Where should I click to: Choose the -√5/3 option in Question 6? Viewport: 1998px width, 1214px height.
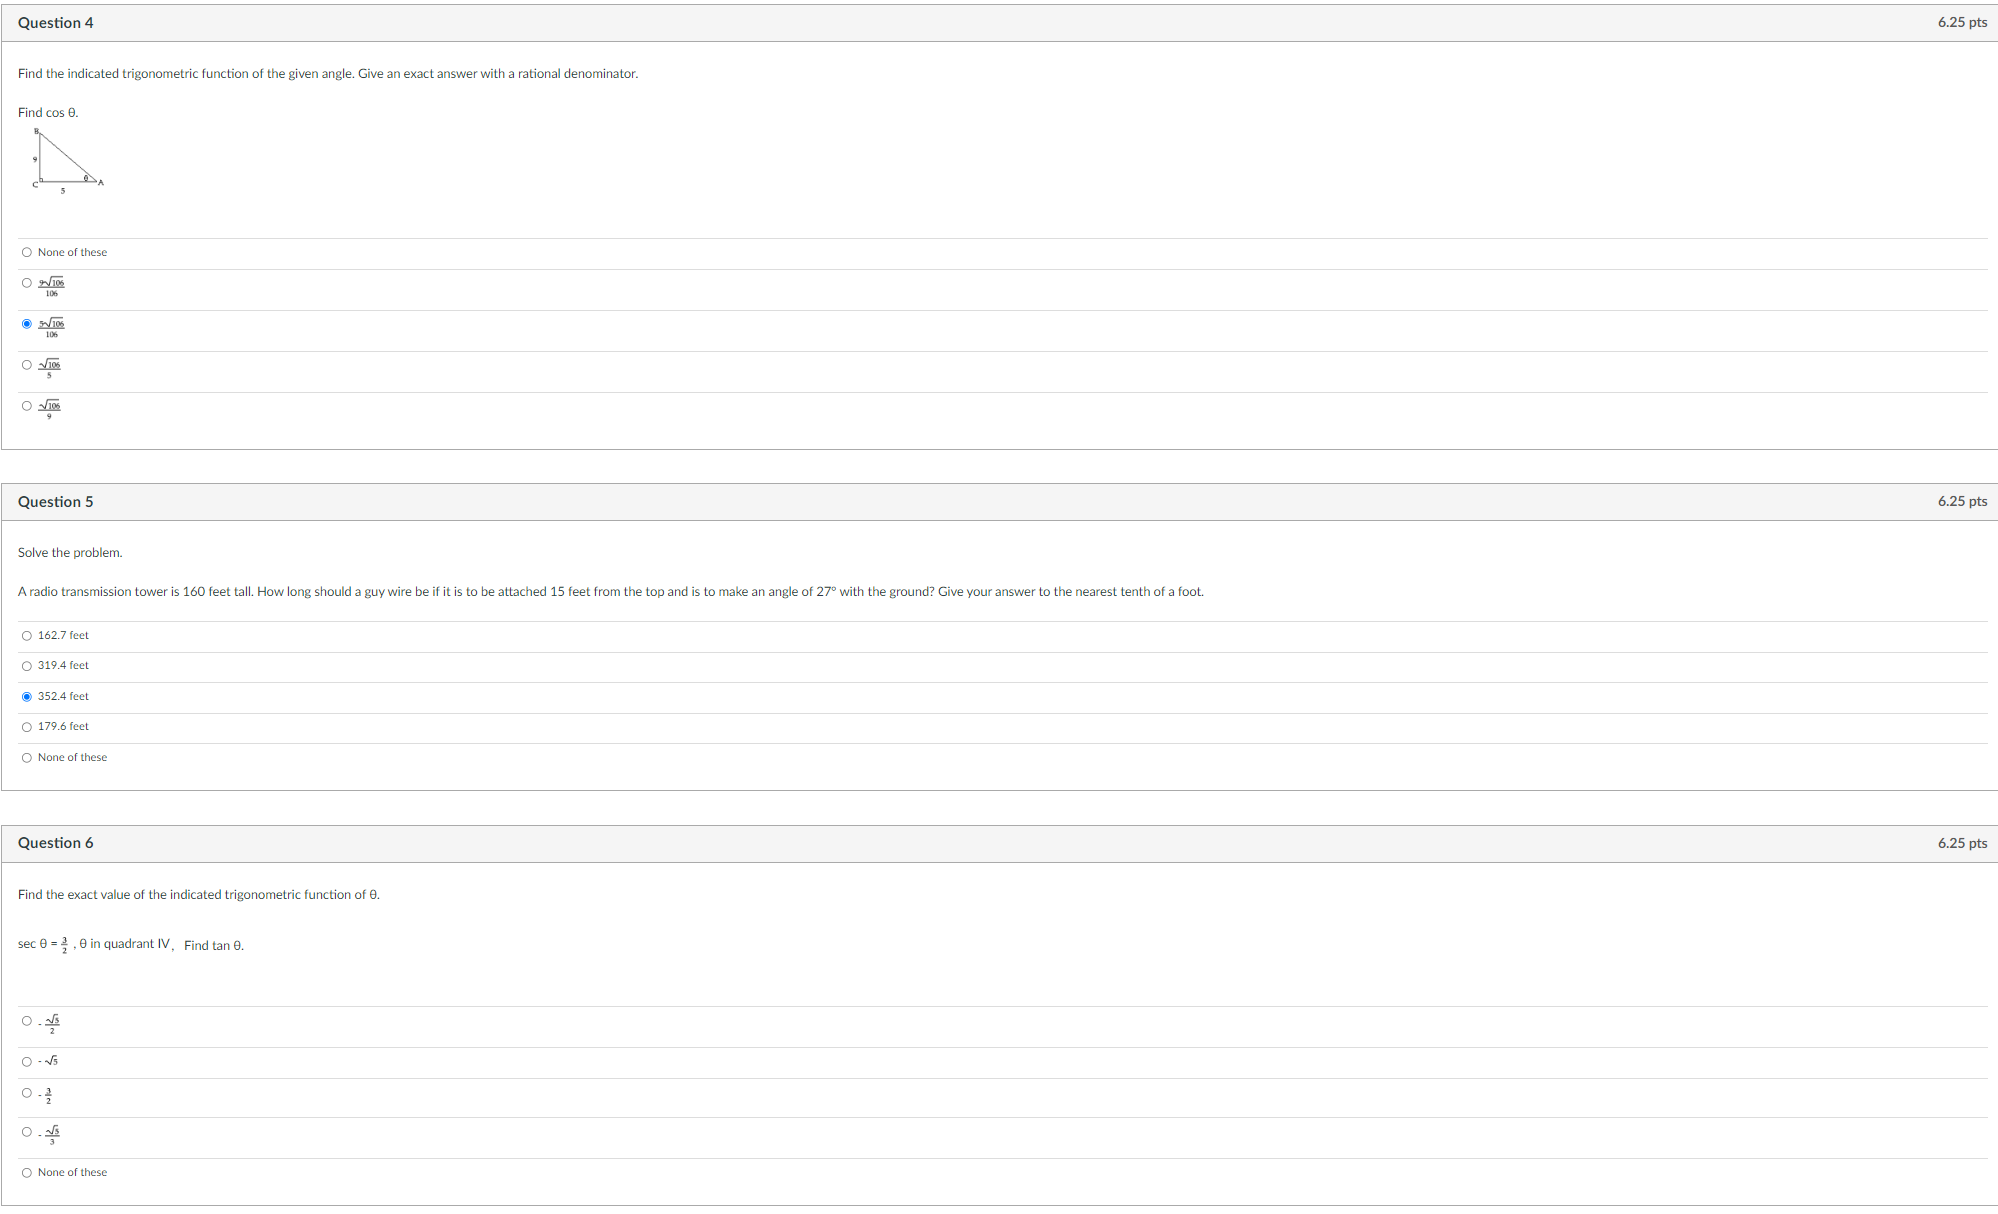click(27, 1131)
